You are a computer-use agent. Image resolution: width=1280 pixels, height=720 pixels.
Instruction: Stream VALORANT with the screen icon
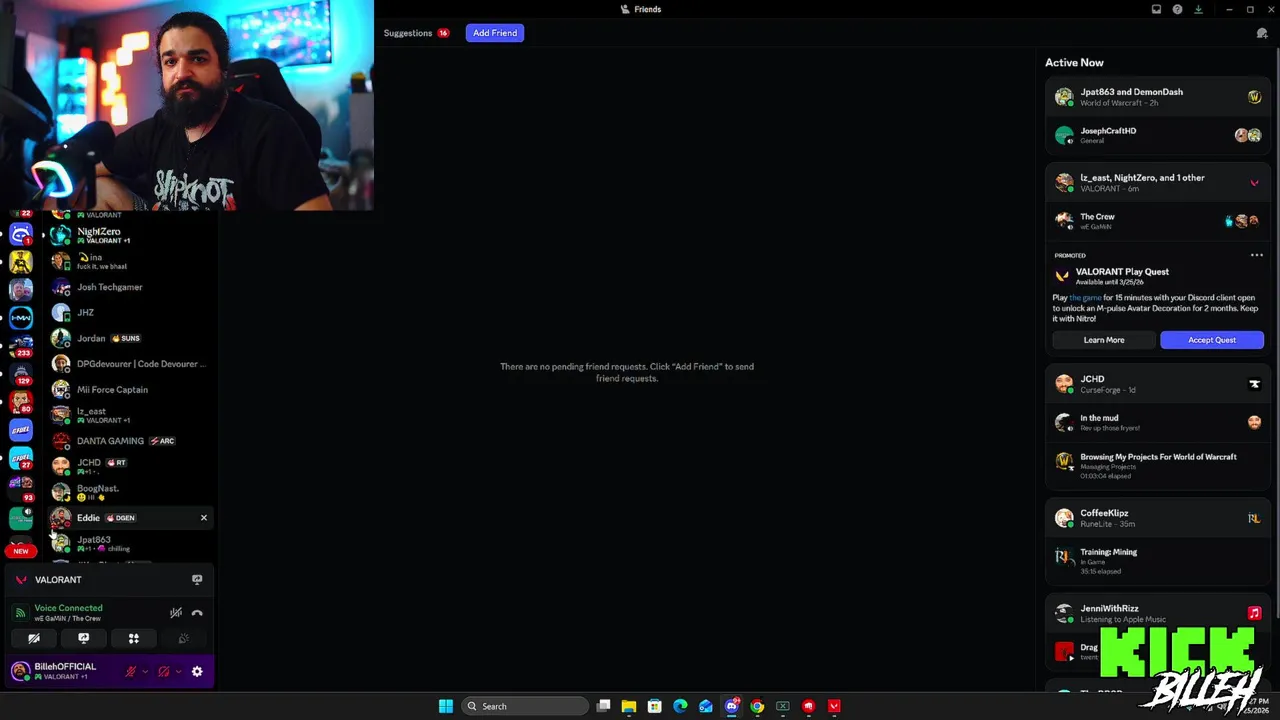(x=197, y=580)
